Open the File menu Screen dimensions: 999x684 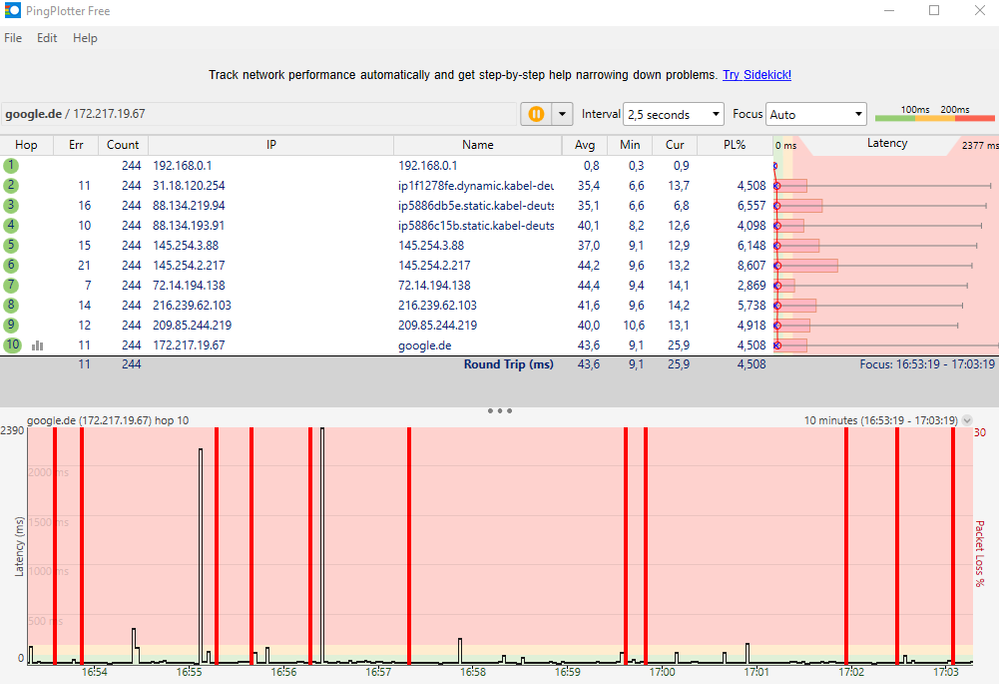13,38
